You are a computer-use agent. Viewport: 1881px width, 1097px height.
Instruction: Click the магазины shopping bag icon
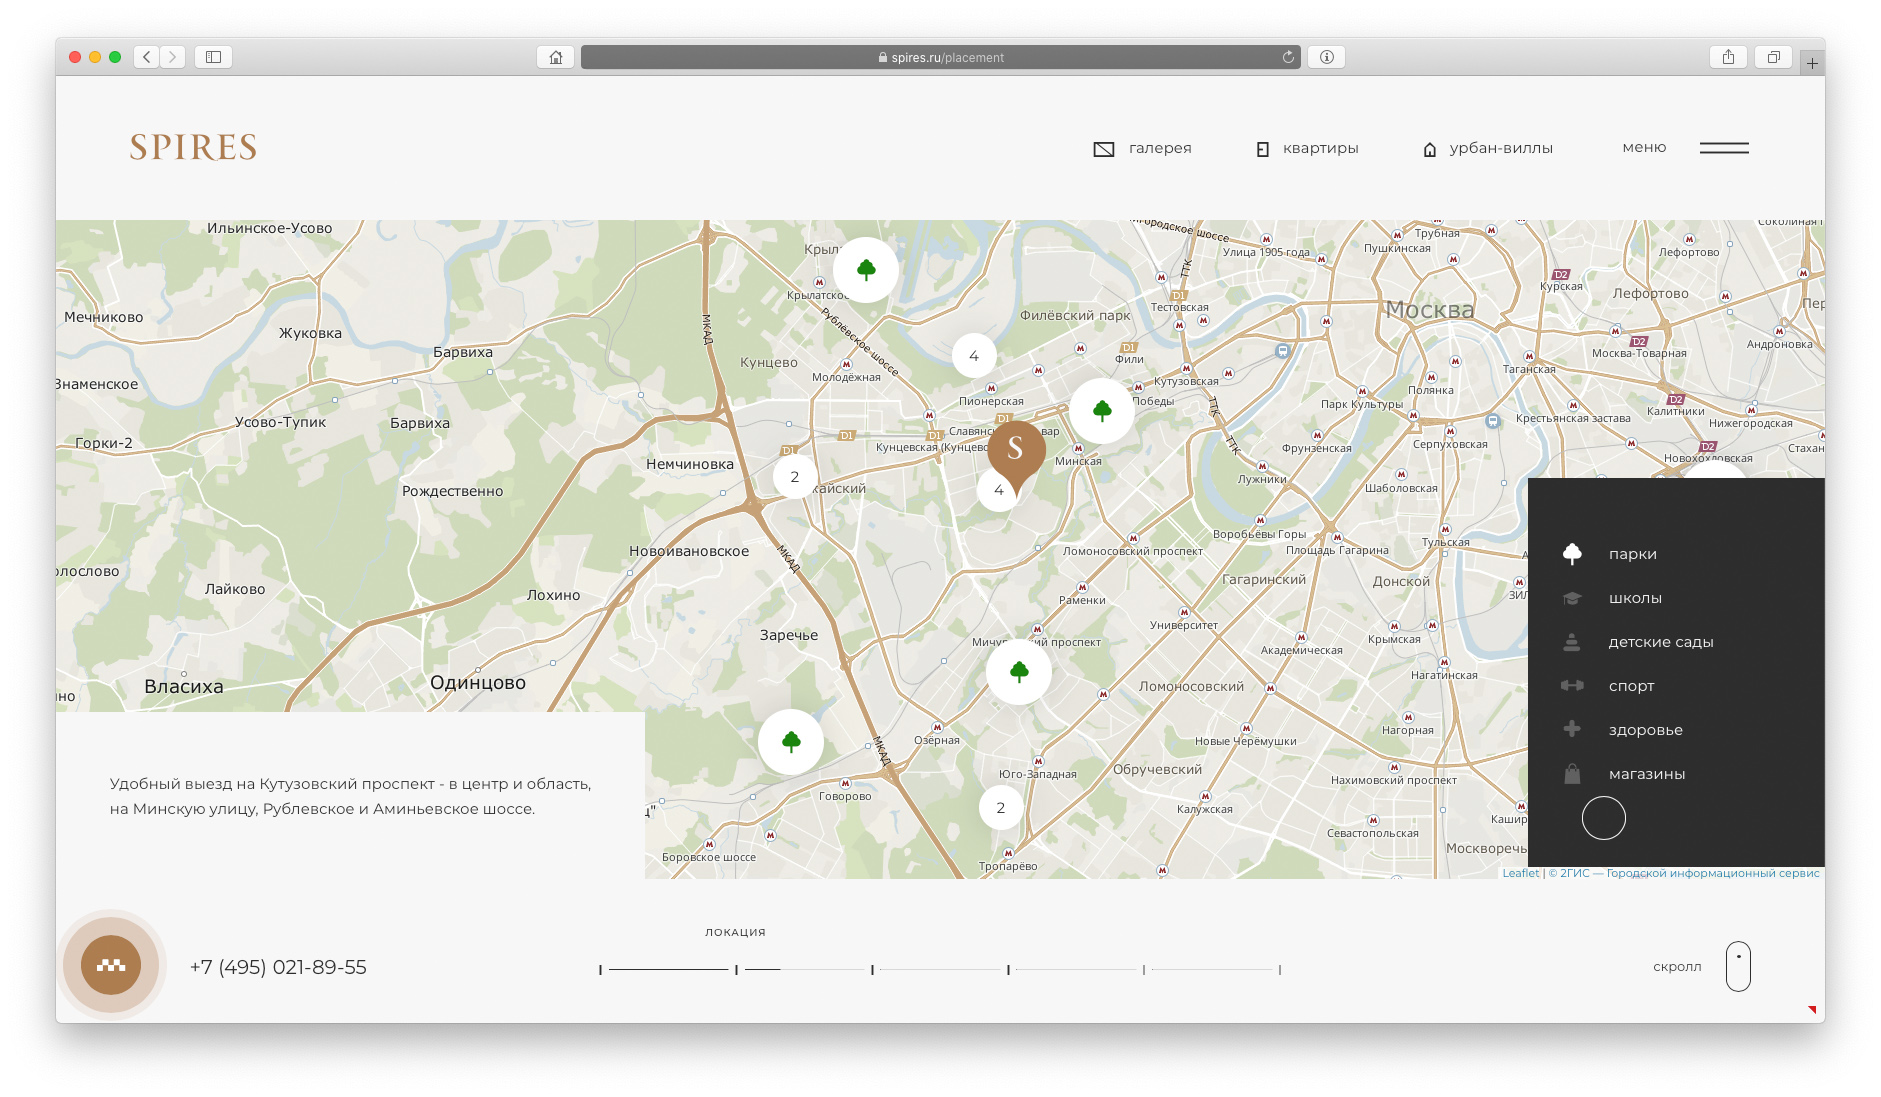(1572, 774)
